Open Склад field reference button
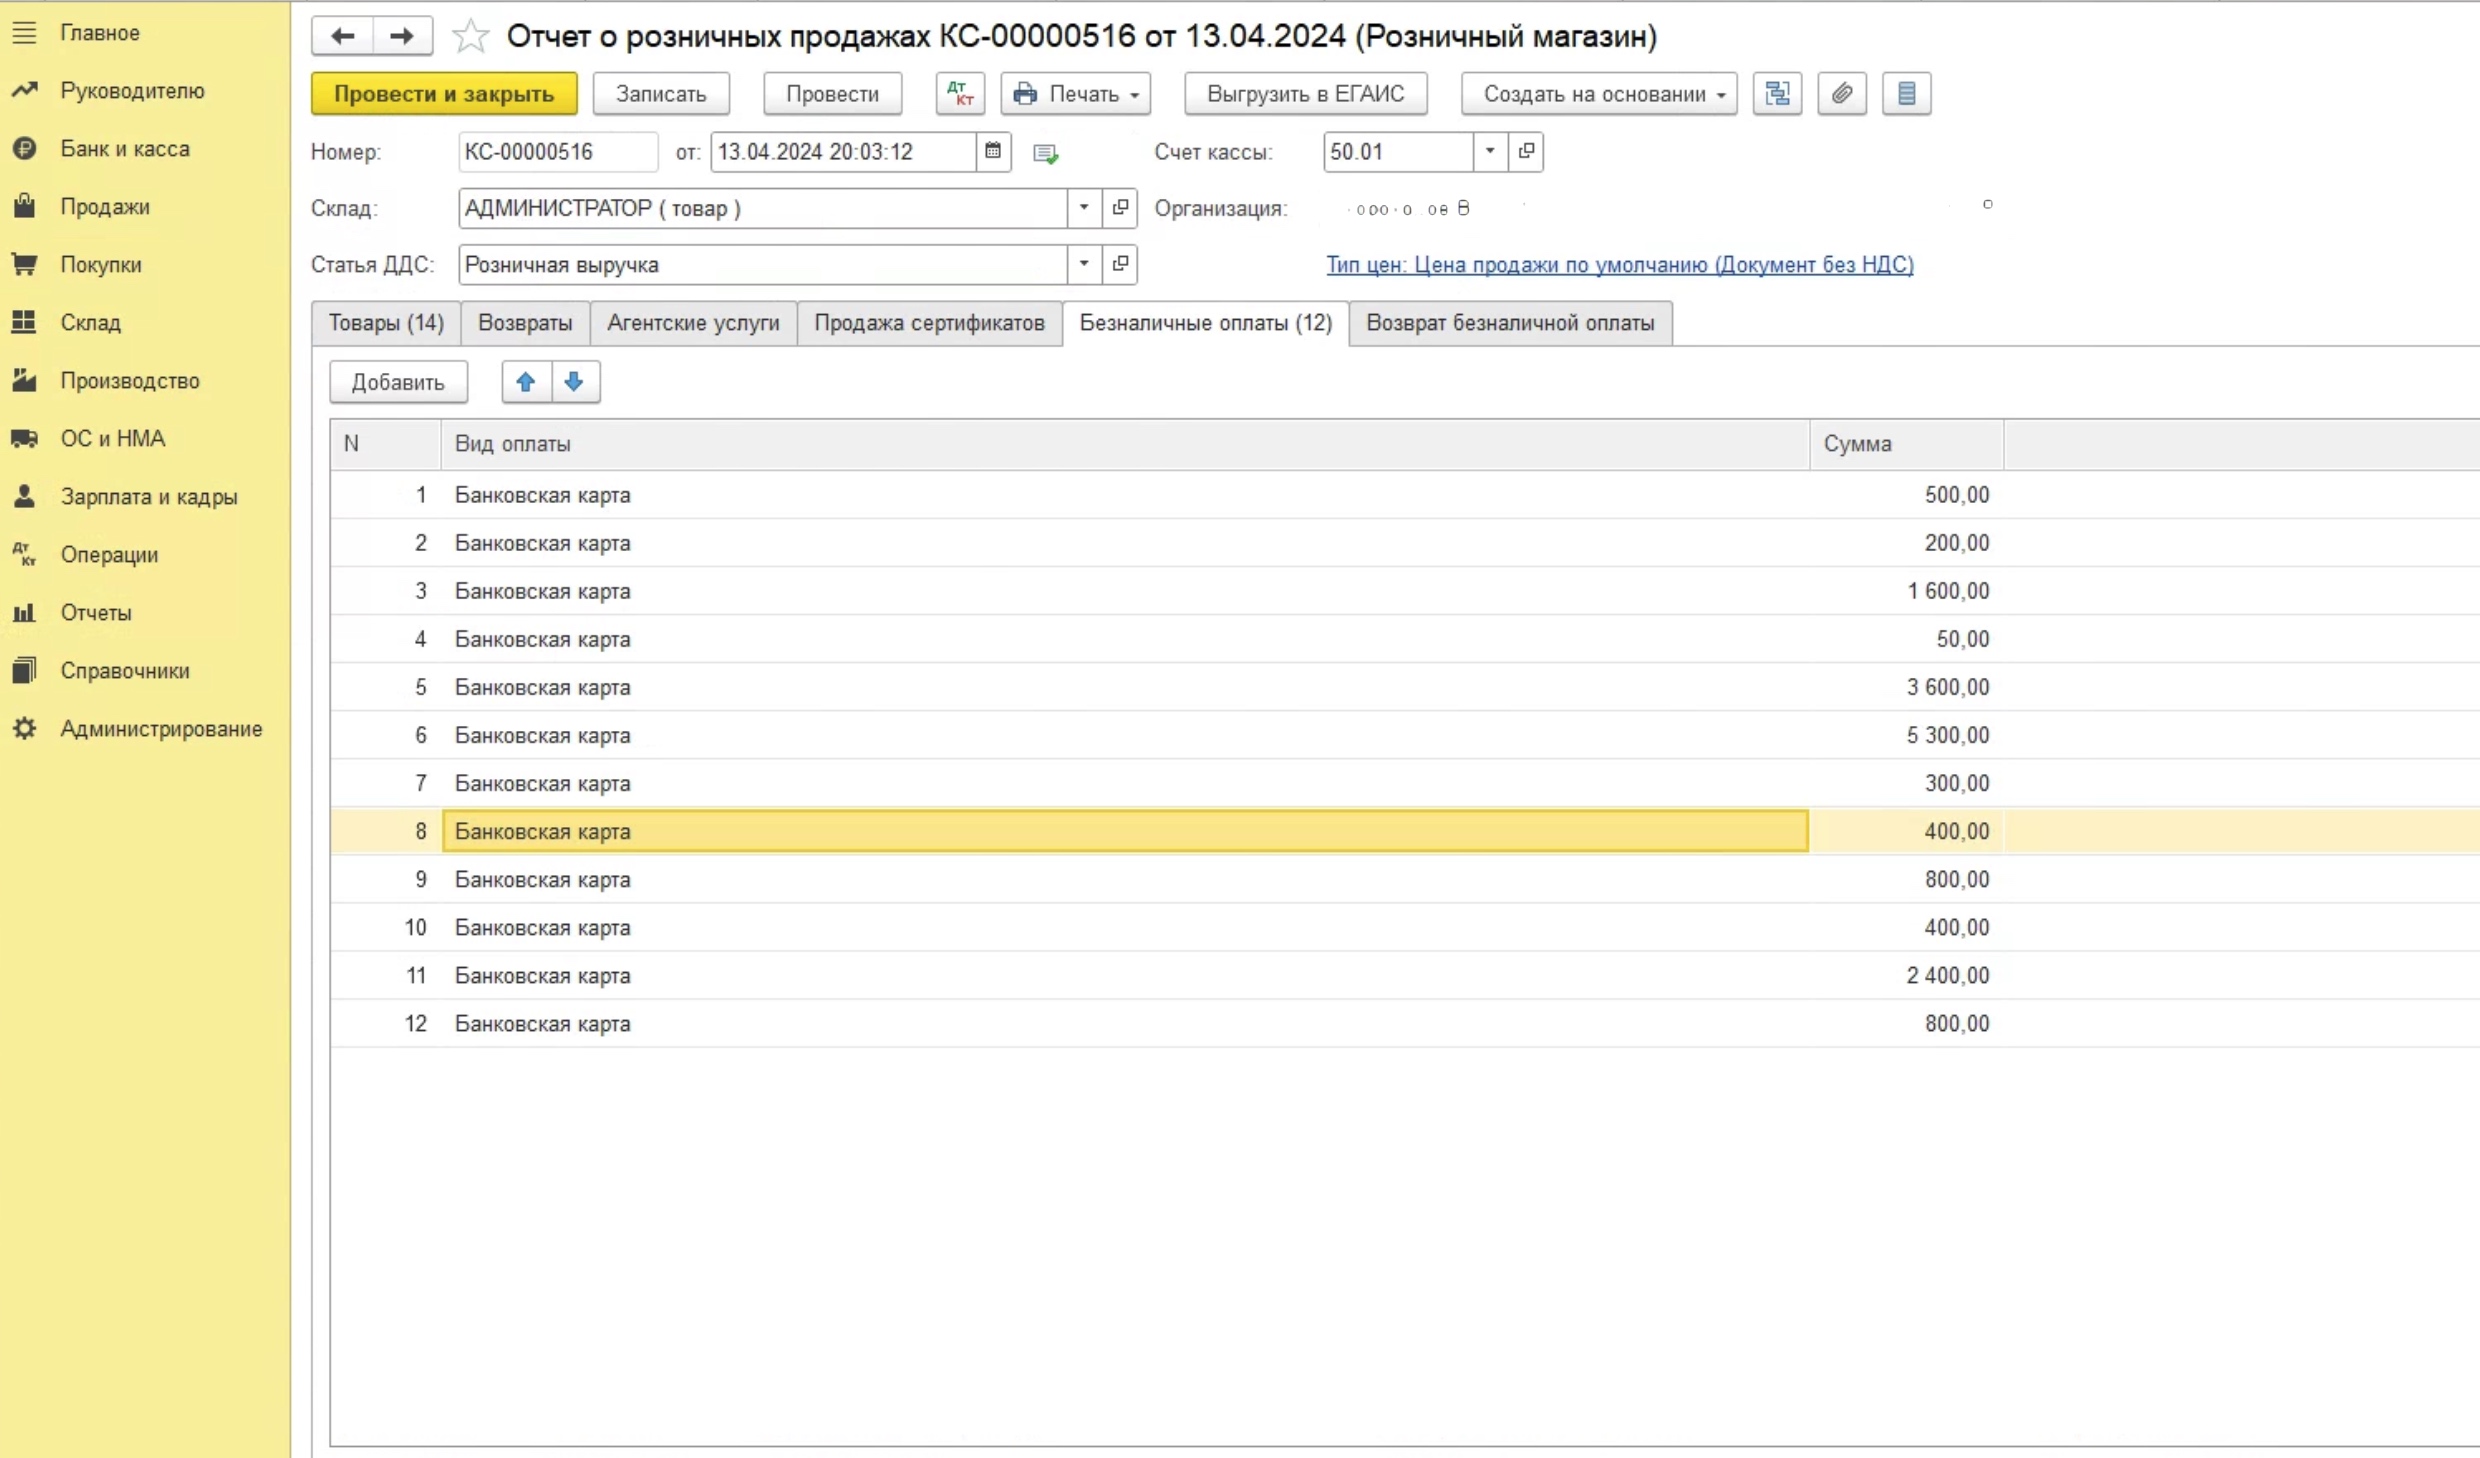 [x=1120, y=208]
